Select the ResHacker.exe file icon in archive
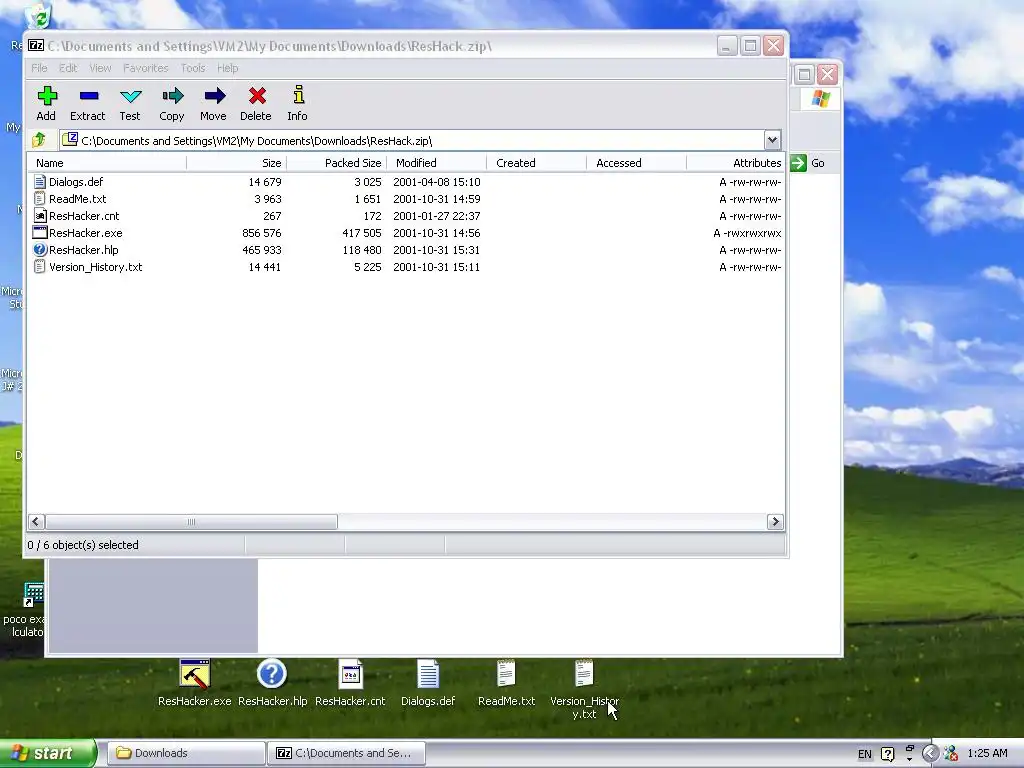 tap(40, 232)
